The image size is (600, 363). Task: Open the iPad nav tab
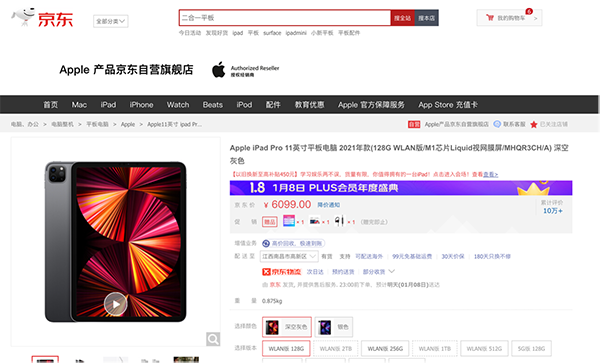click(x=108, y=105)
